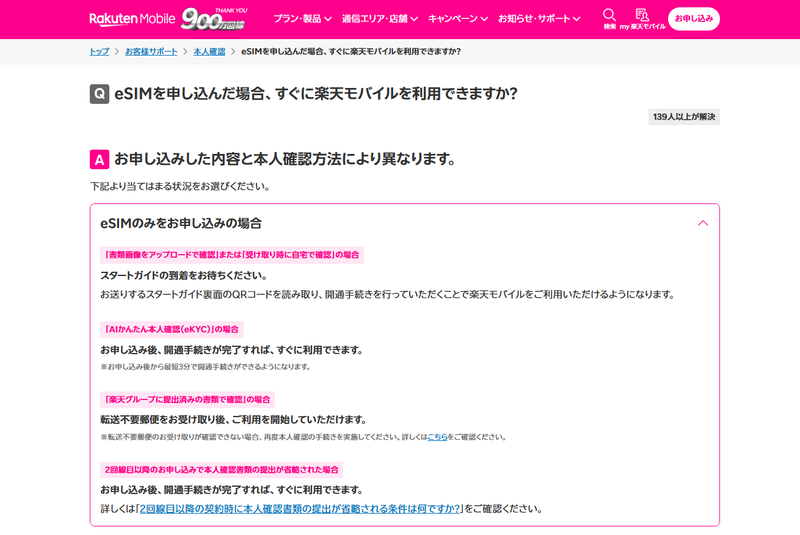Click the 900万回線 Thank You badge

(214, 19)
